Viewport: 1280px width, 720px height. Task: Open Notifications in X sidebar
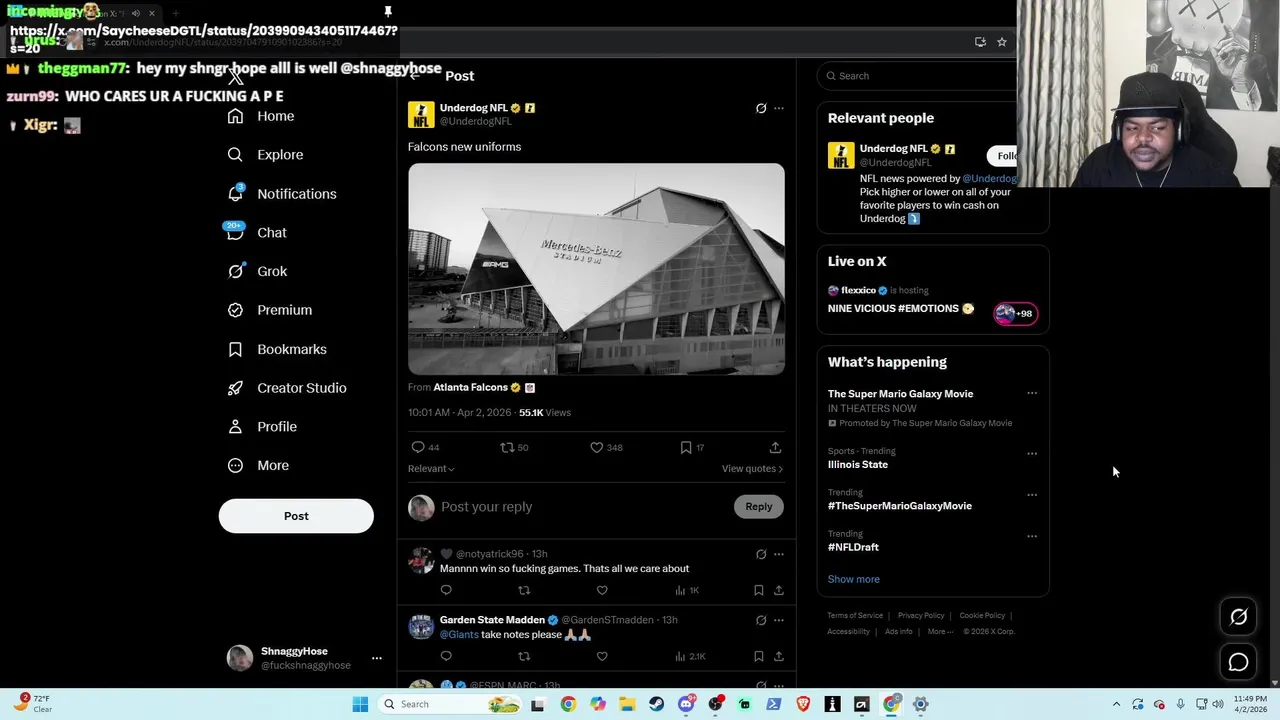pyautogui.click(x=282, y=194)
